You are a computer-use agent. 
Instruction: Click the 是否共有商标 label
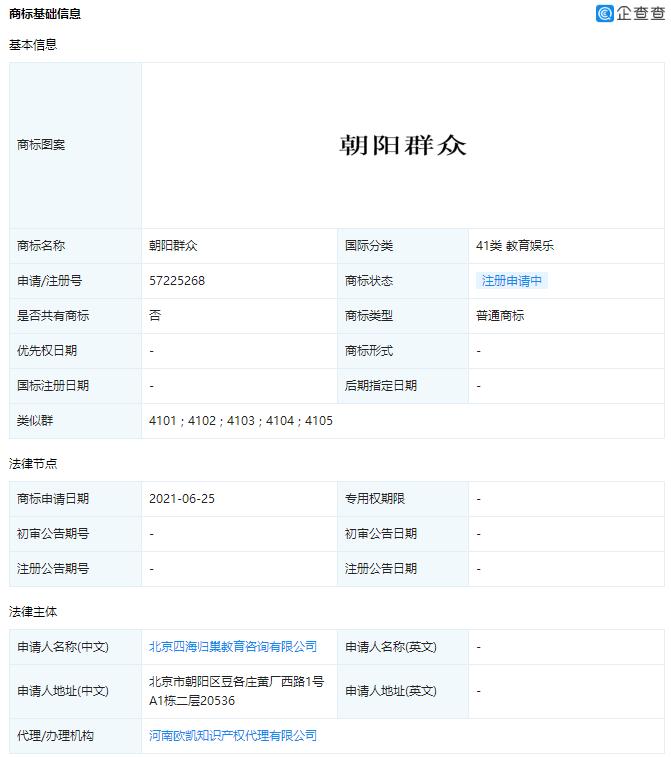(x=53, y=316)
